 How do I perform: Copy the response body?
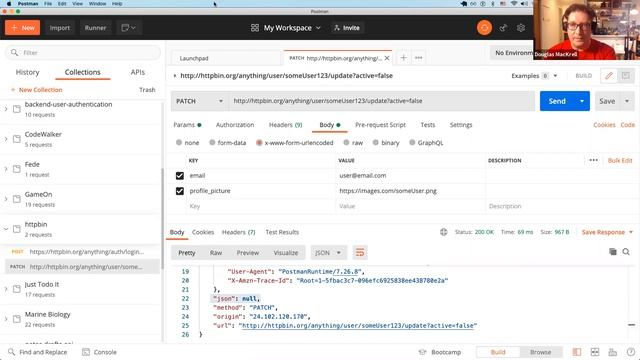click(613, 251)
